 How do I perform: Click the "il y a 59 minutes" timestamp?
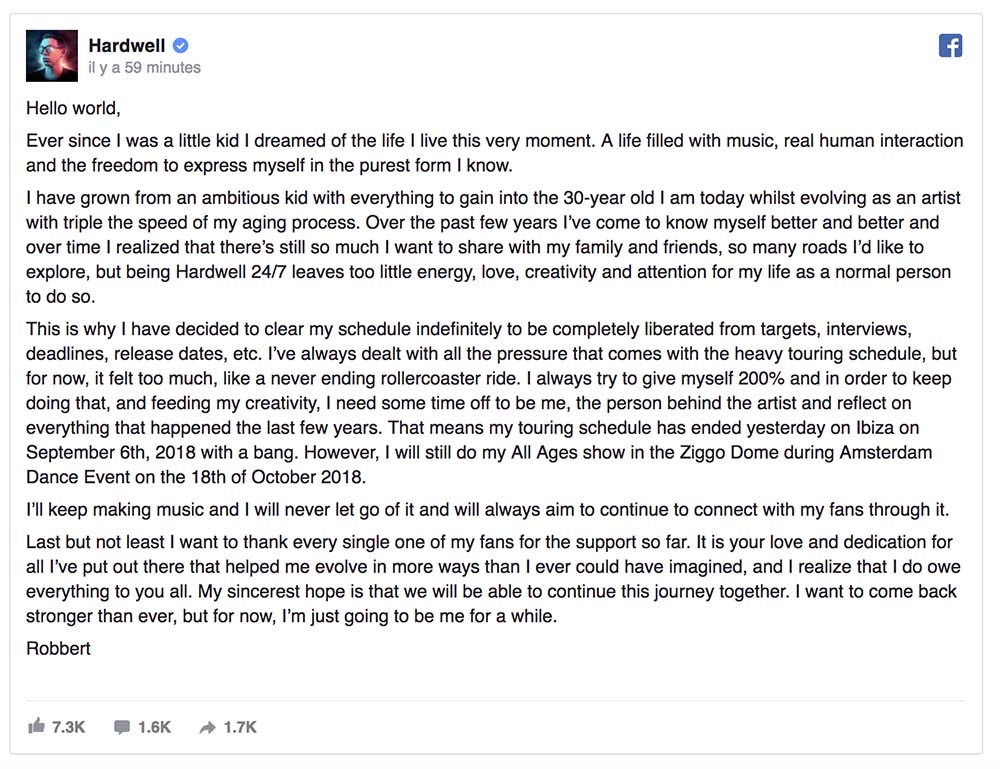pos(144,68)
